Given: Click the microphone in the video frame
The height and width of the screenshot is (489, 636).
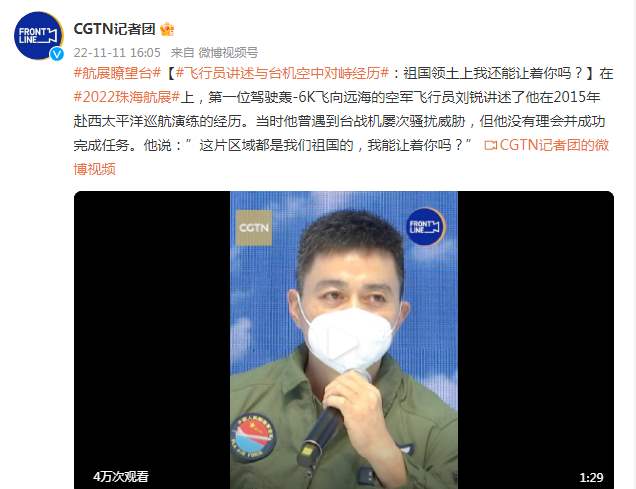Looking at the screenshot, I should click(x=320, y=436).
